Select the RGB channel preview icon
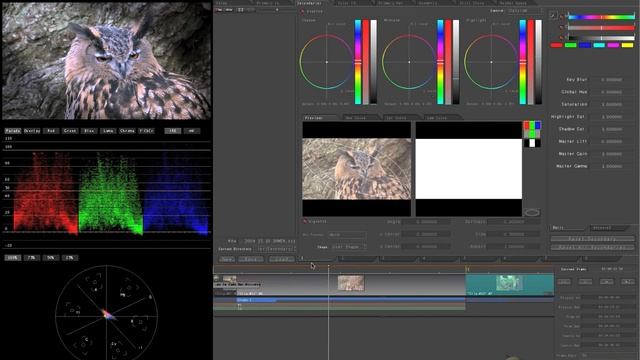Image resolution: width=640 pixels, height=360 pixels. [x=532, y=125]
